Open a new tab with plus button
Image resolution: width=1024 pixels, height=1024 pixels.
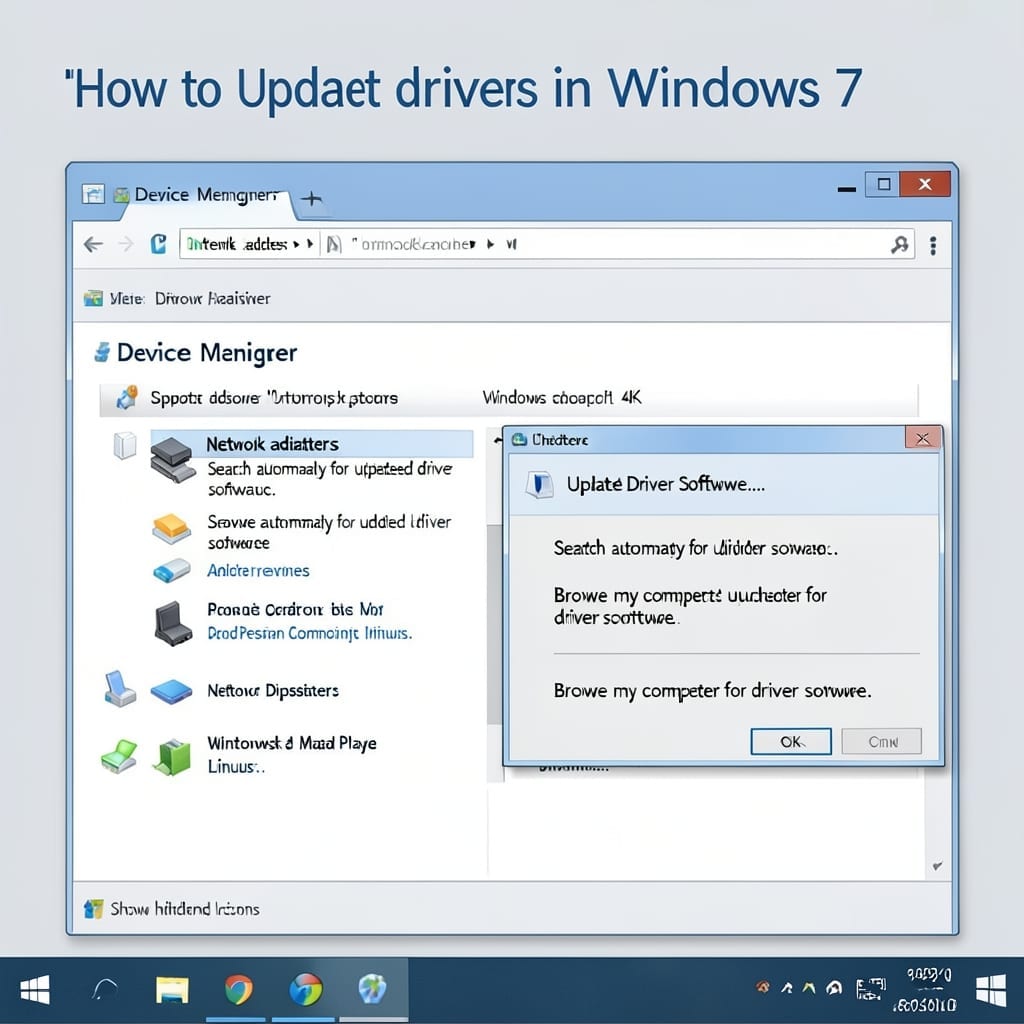312,199
